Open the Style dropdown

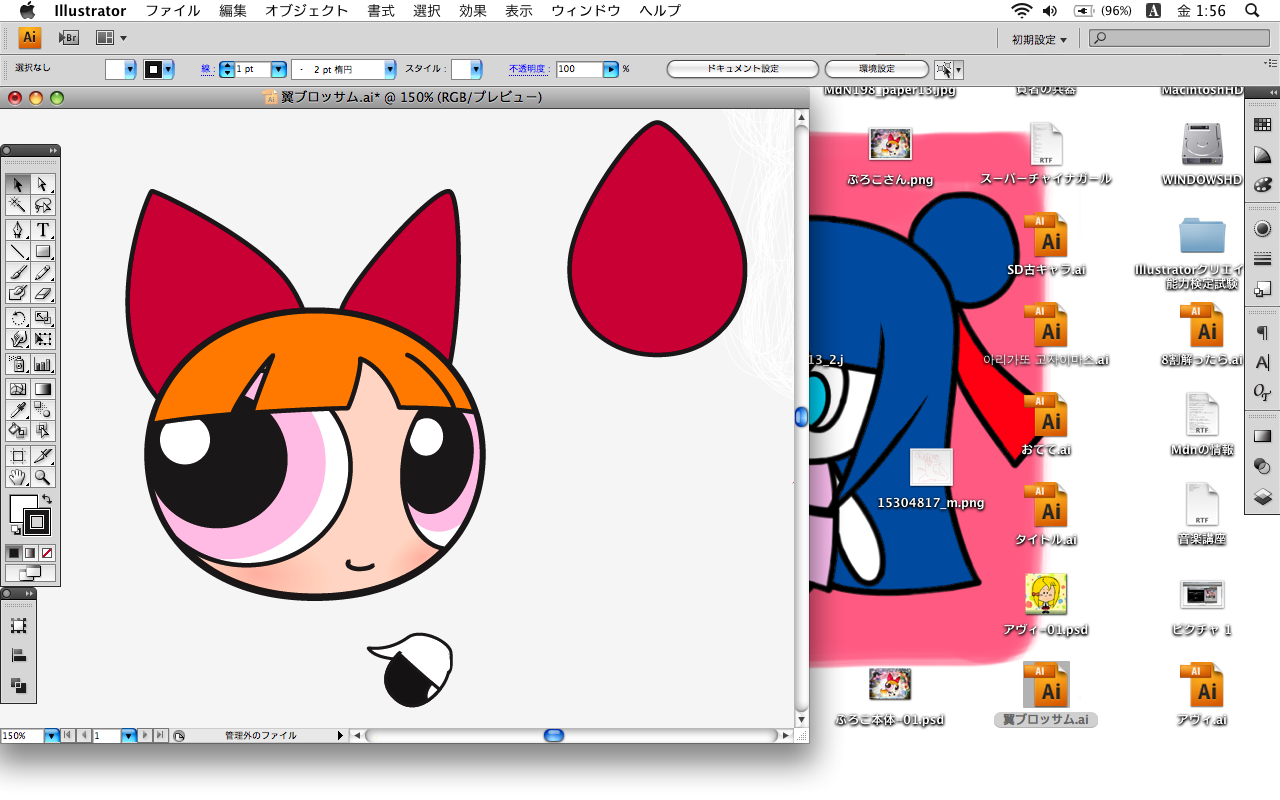[x=476, y=69]
